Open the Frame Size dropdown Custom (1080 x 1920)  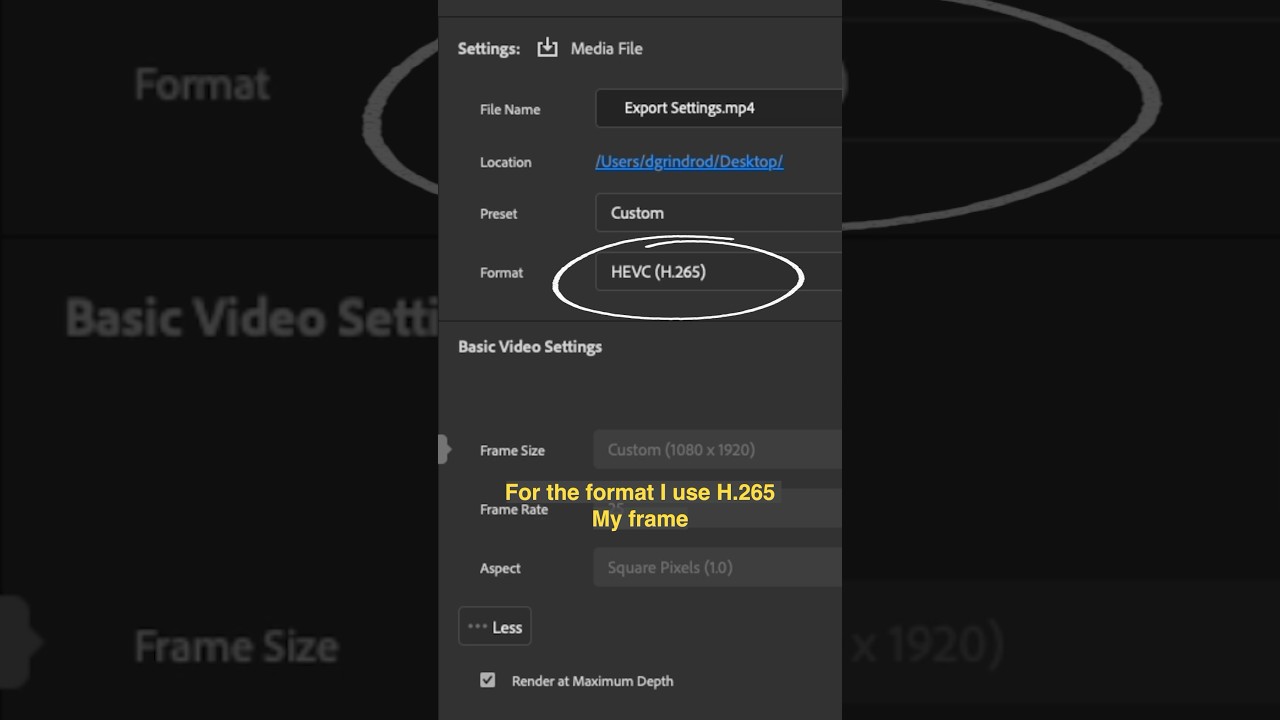click(718, 450)
